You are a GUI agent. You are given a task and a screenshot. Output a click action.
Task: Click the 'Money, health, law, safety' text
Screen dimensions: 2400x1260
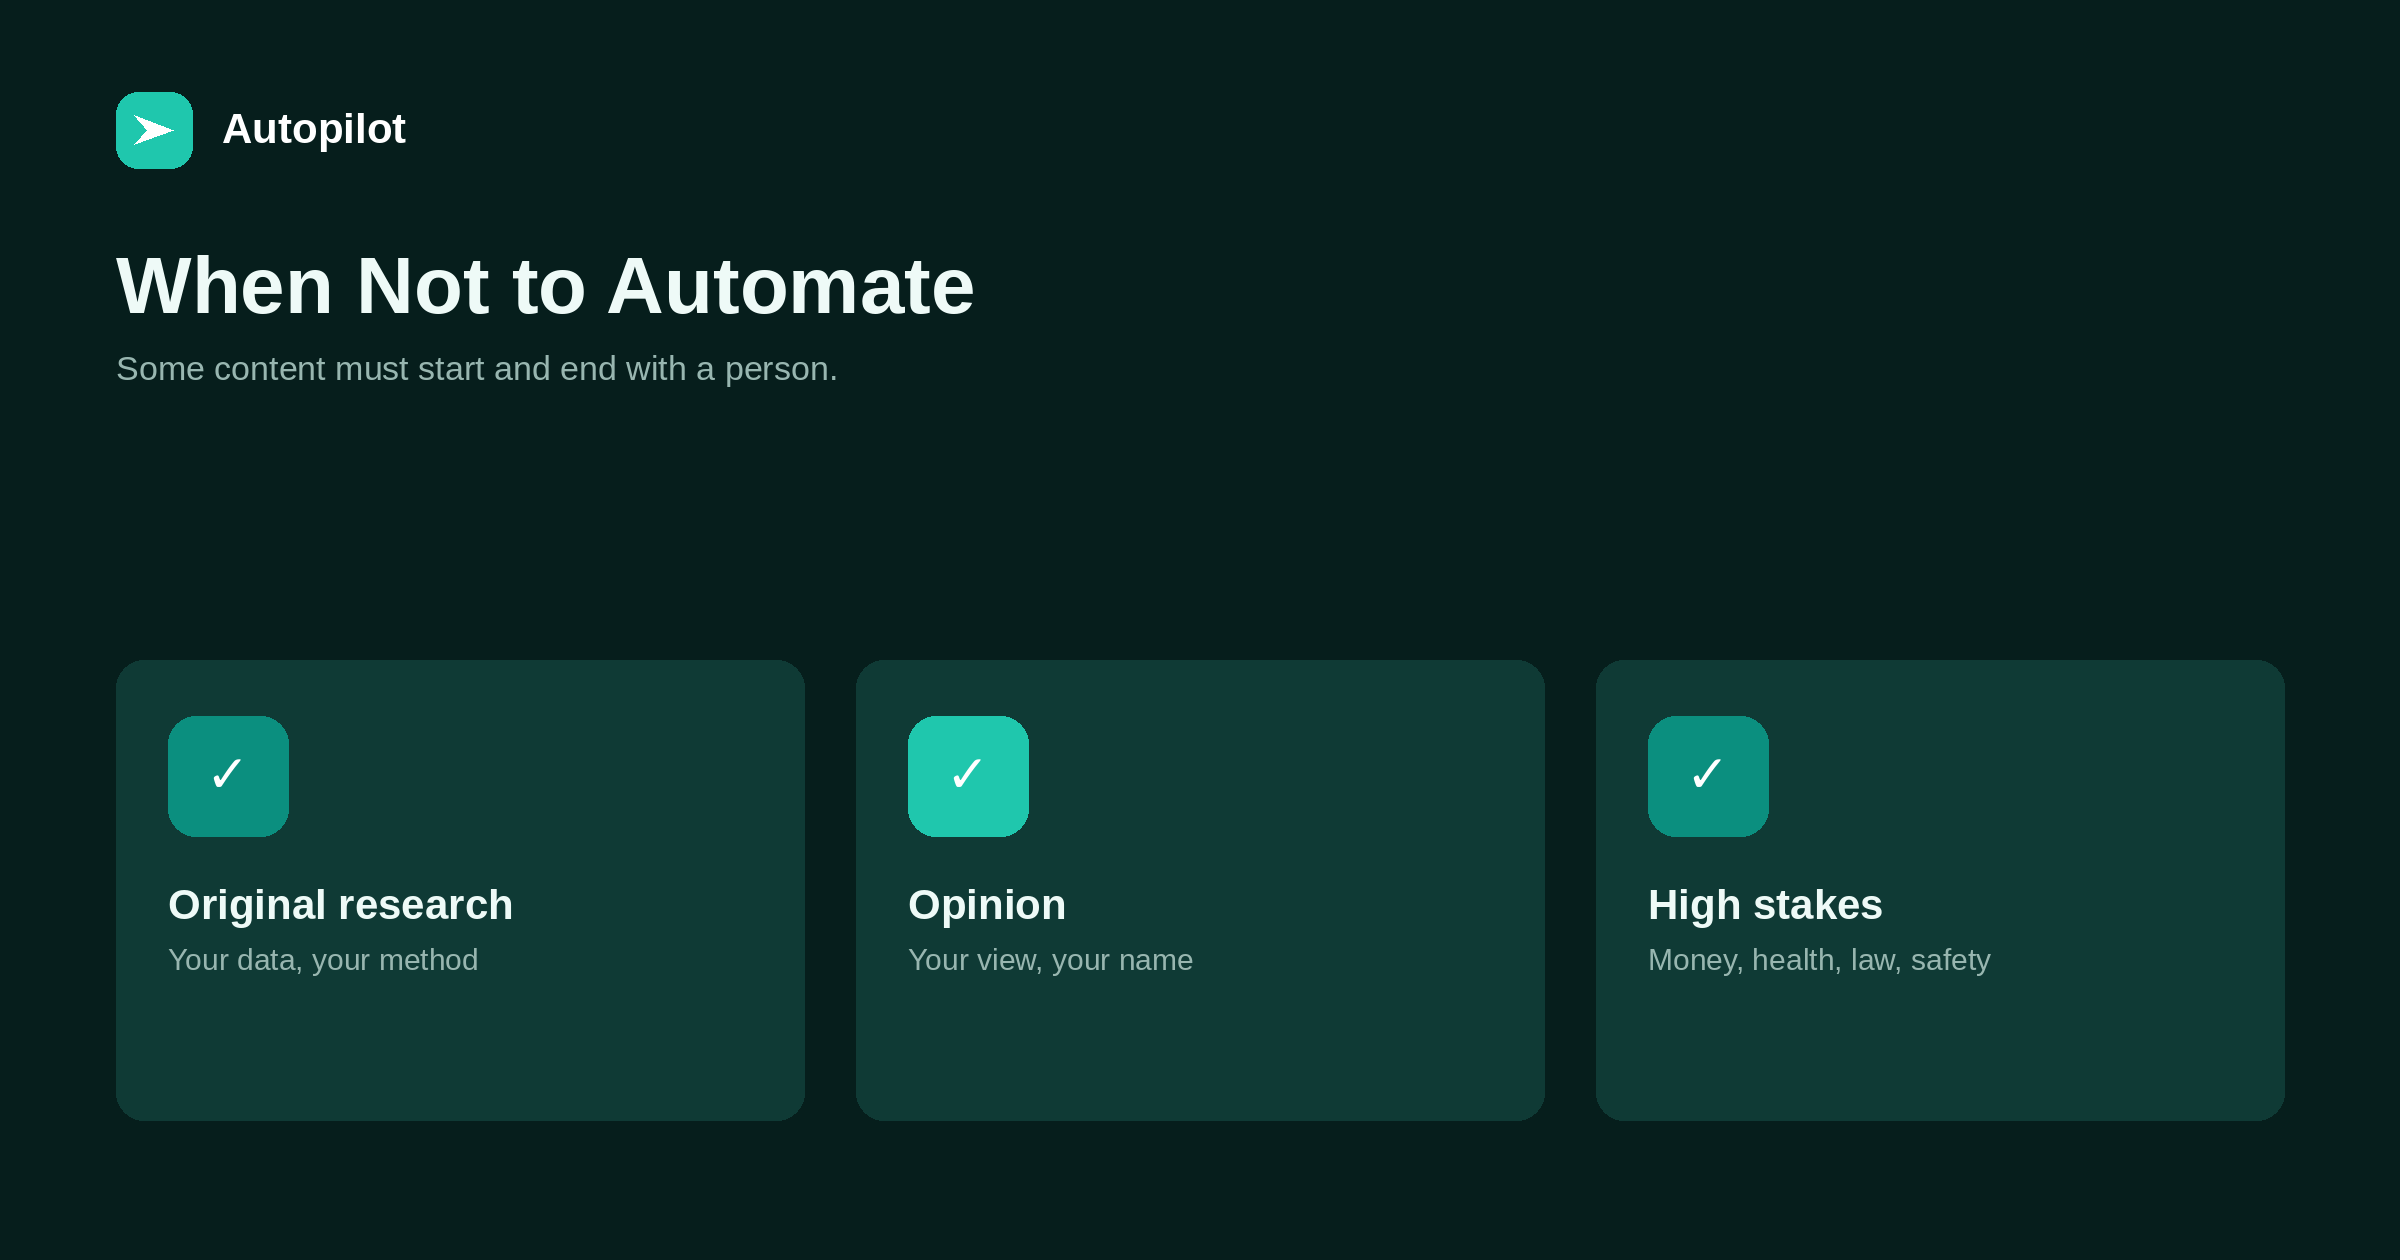click(1819, 960)
